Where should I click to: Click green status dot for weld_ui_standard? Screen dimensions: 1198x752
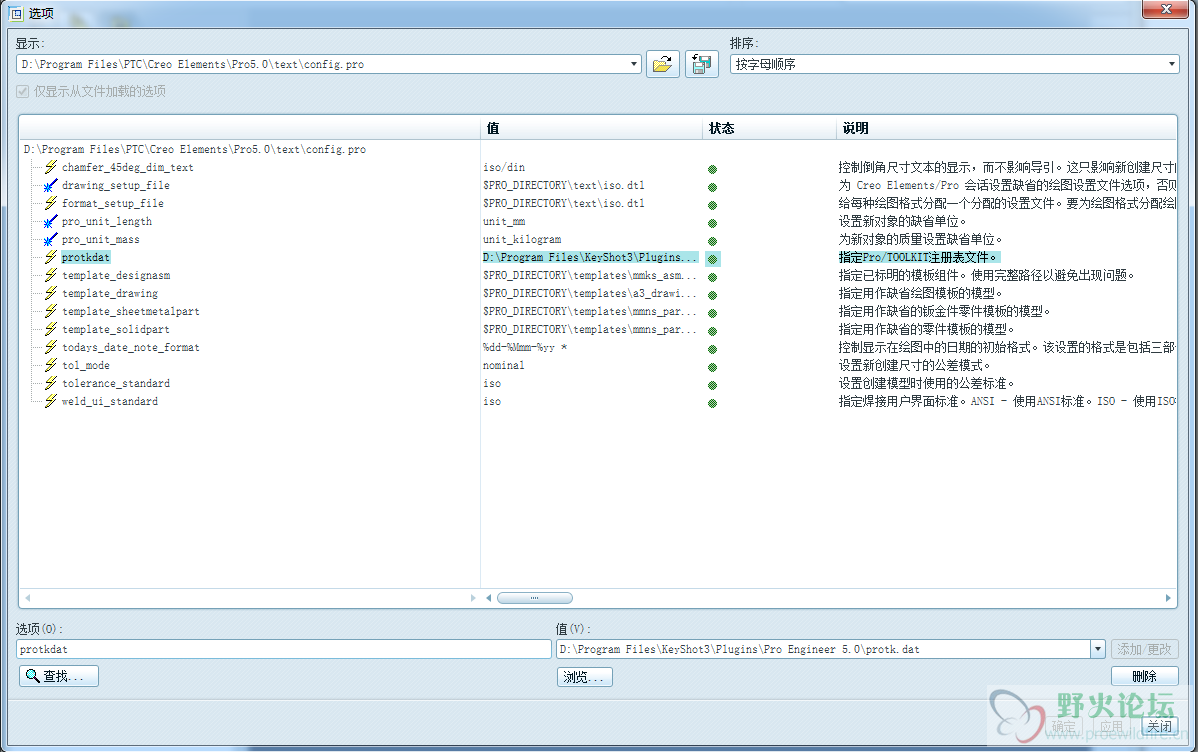coord(712,404)
